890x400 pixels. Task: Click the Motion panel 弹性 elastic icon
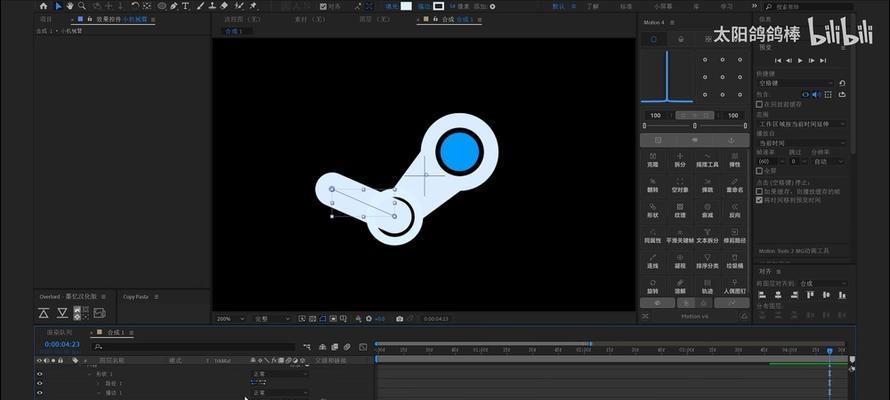[734, 156]
